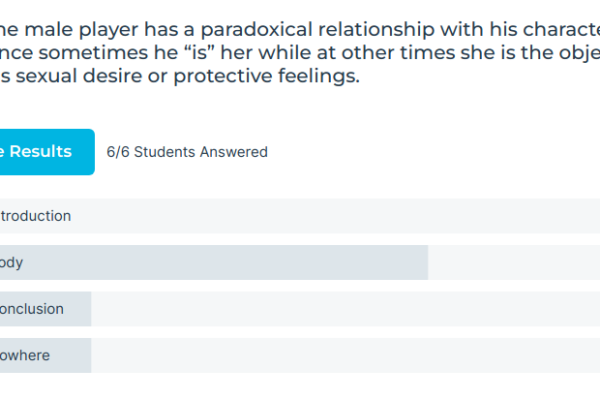
Task: Select the Conclusion answer option label
Action: tap(32, 309)
